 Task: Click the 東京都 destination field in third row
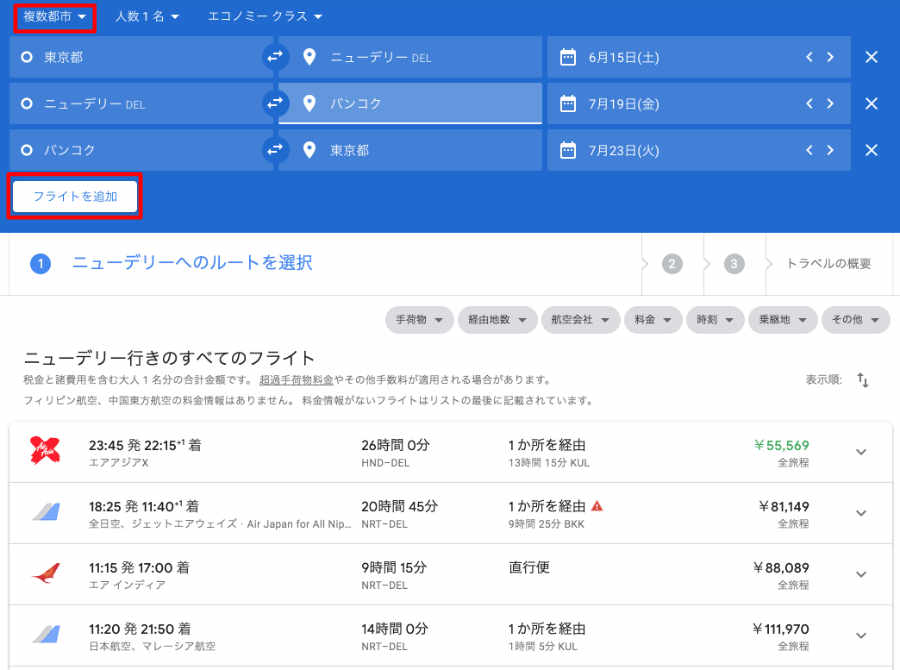410,150
